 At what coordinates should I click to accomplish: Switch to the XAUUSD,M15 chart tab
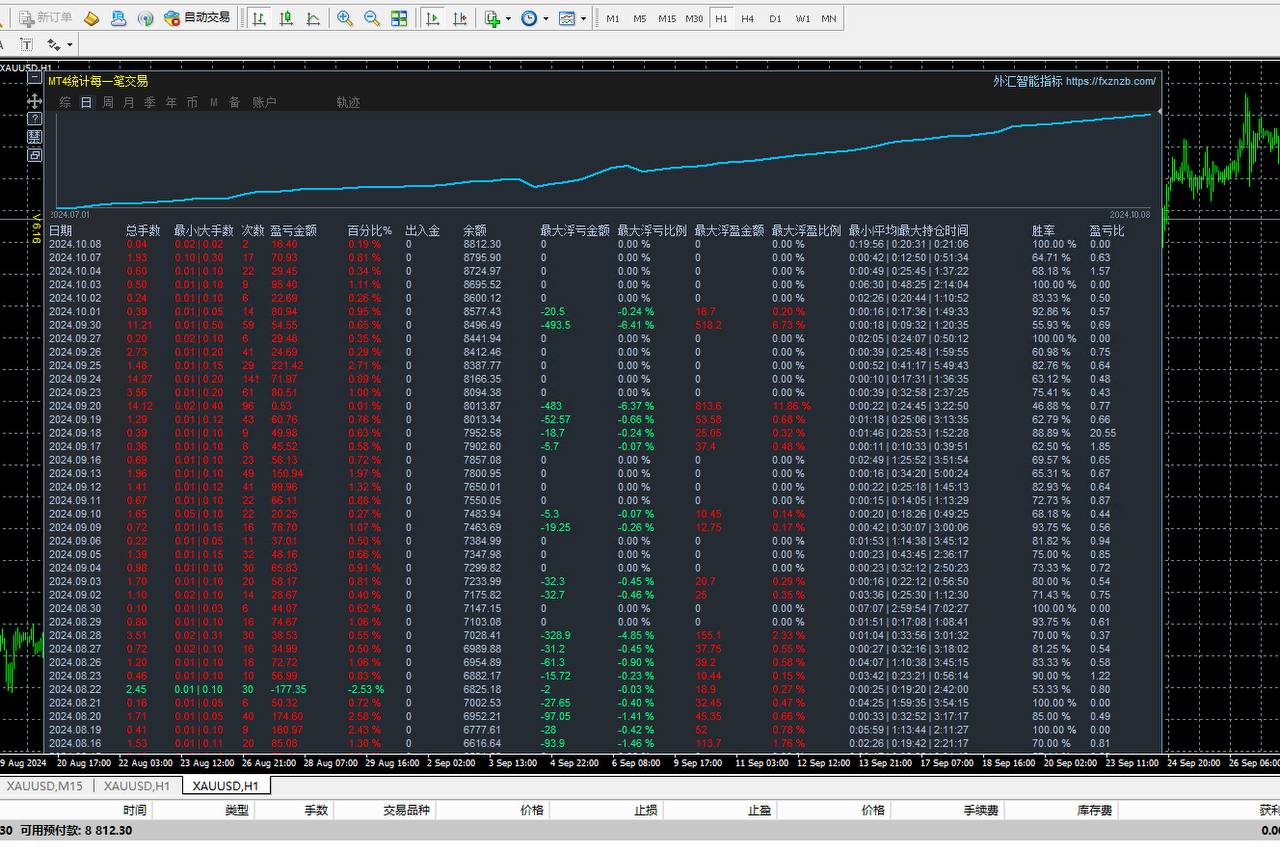[x=46, y=786]
